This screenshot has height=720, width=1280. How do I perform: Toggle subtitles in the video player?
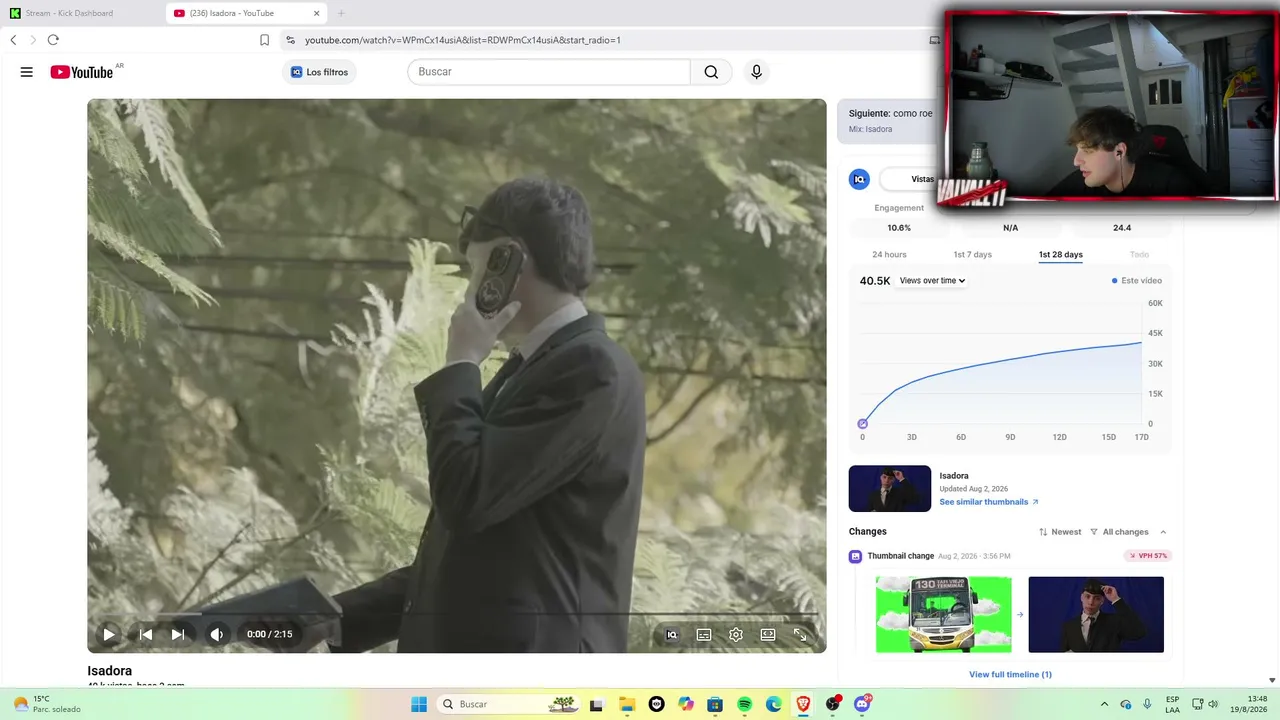(704, 634)
